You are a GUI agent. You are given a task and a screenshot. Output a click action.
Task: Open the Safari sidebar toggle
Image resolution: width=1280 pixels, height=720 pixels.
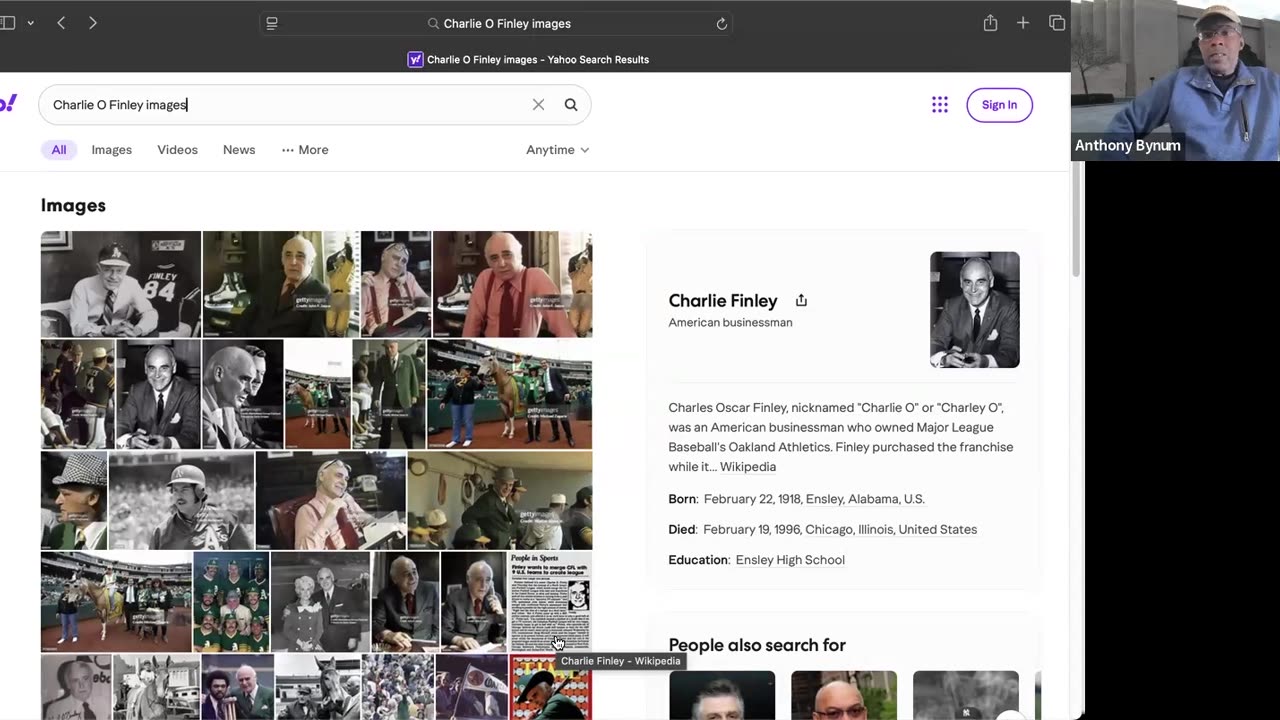pyautogui.click(x=7, y=23)
